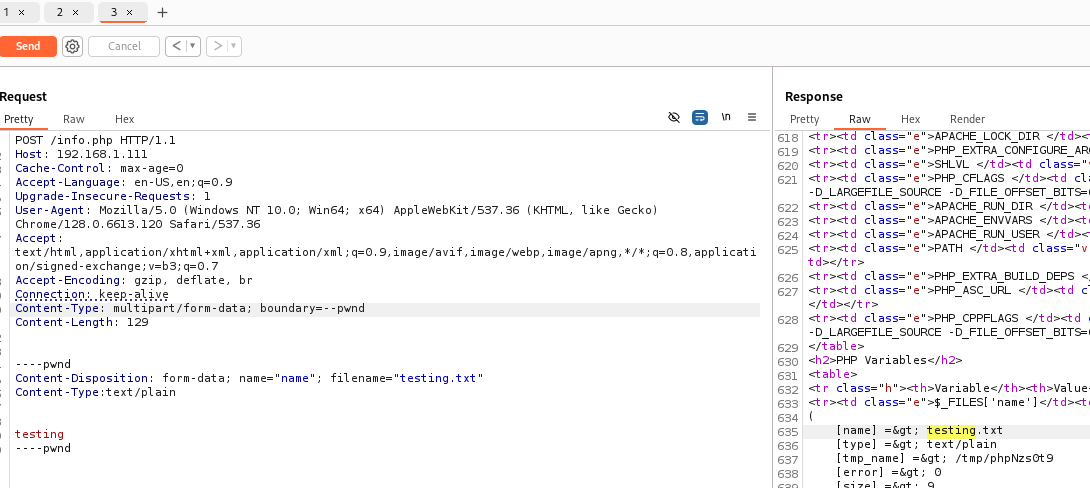Go back to previous request in history
The height and width of the screenshot is (488, 1090).
click(175, 46)
